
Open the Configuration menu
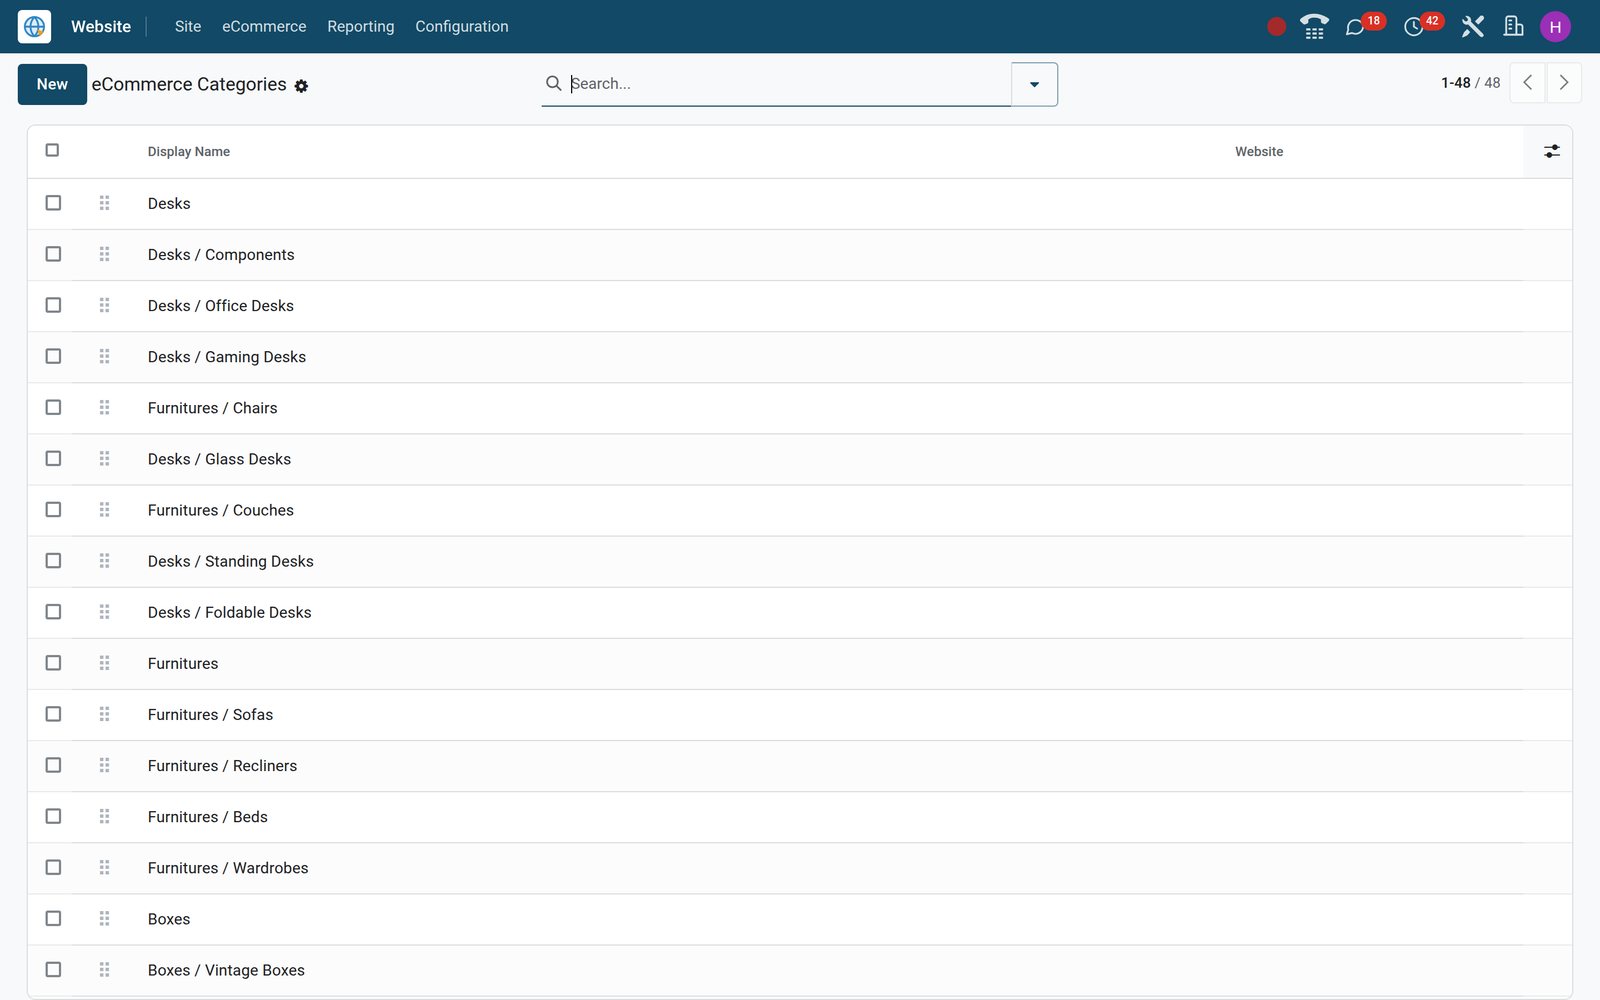point(462,27)
